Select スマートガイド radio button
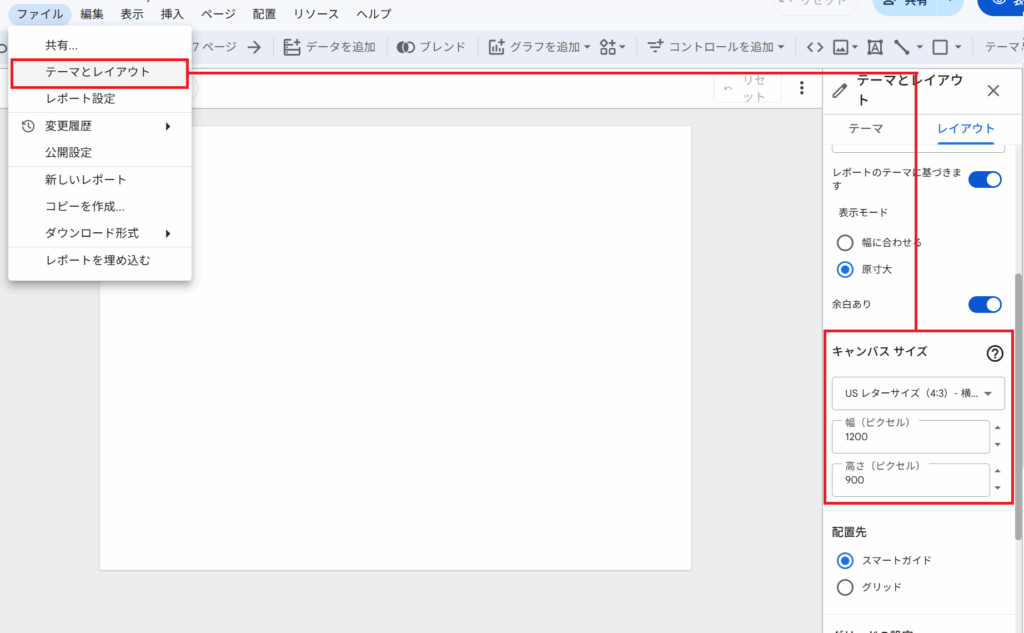Image resolution: width=1024 pixels, height=633 pixels. click(x=845, y=560)
